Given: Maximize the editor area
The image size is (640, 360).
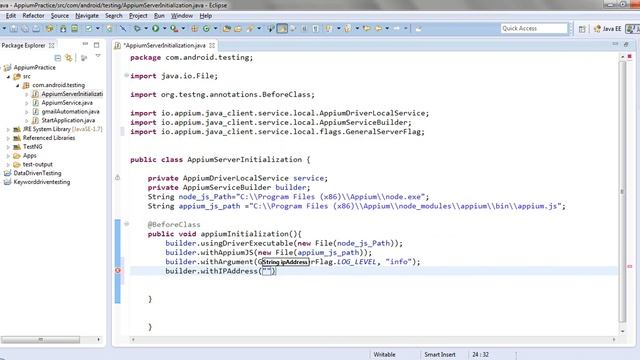Looking at the screenshot, I should (626, 44).
